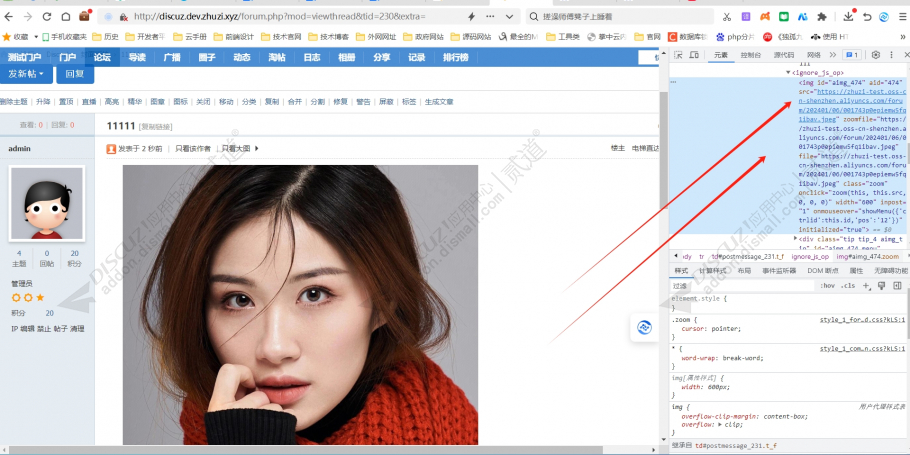Switch to the 网络 DevTools tab
Image resolution: width=910 pixels, height=455 pixels.
tap(814, 55)
